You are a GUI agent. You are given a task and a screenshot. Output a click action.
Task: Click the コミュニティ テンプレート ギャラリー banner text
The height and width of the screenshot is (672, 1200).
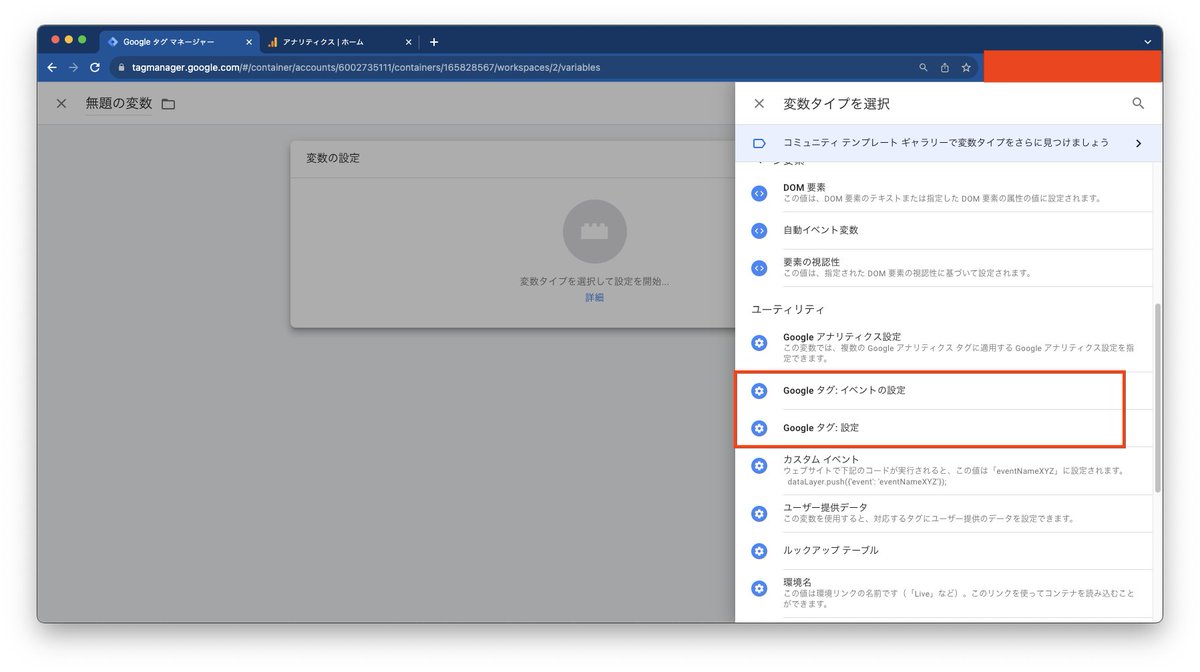tap(946, 143)
